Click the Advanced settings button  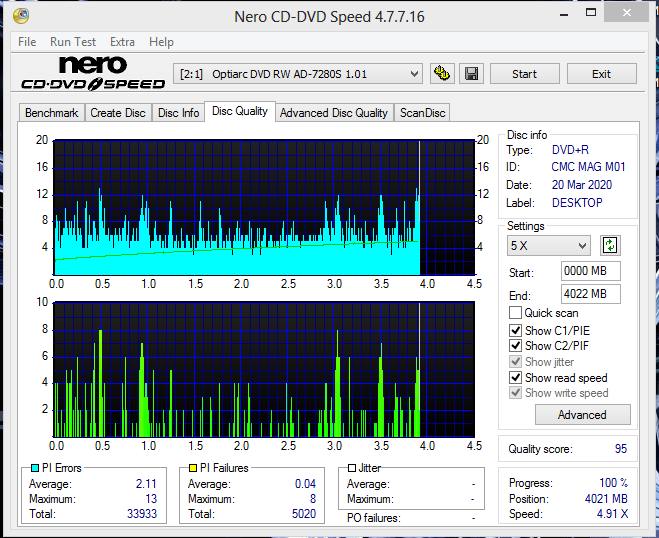[x=583, y=415]
